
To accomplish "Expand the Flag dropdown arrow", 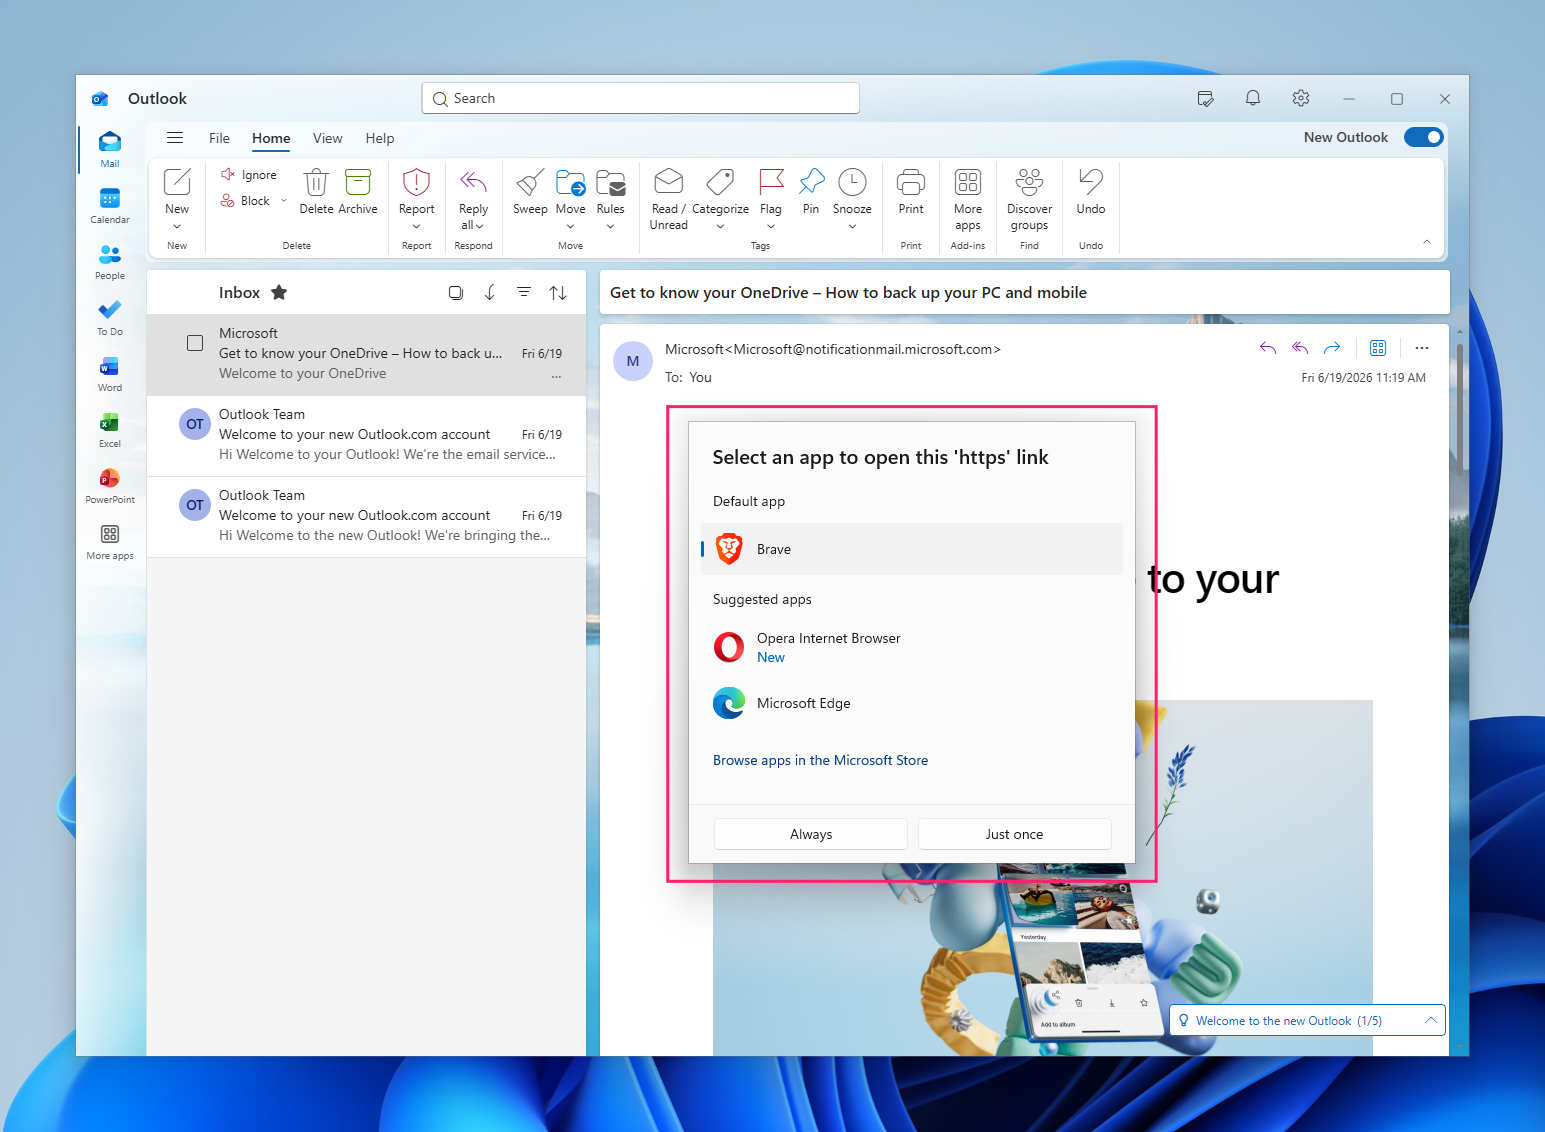I will pos(771,227).
